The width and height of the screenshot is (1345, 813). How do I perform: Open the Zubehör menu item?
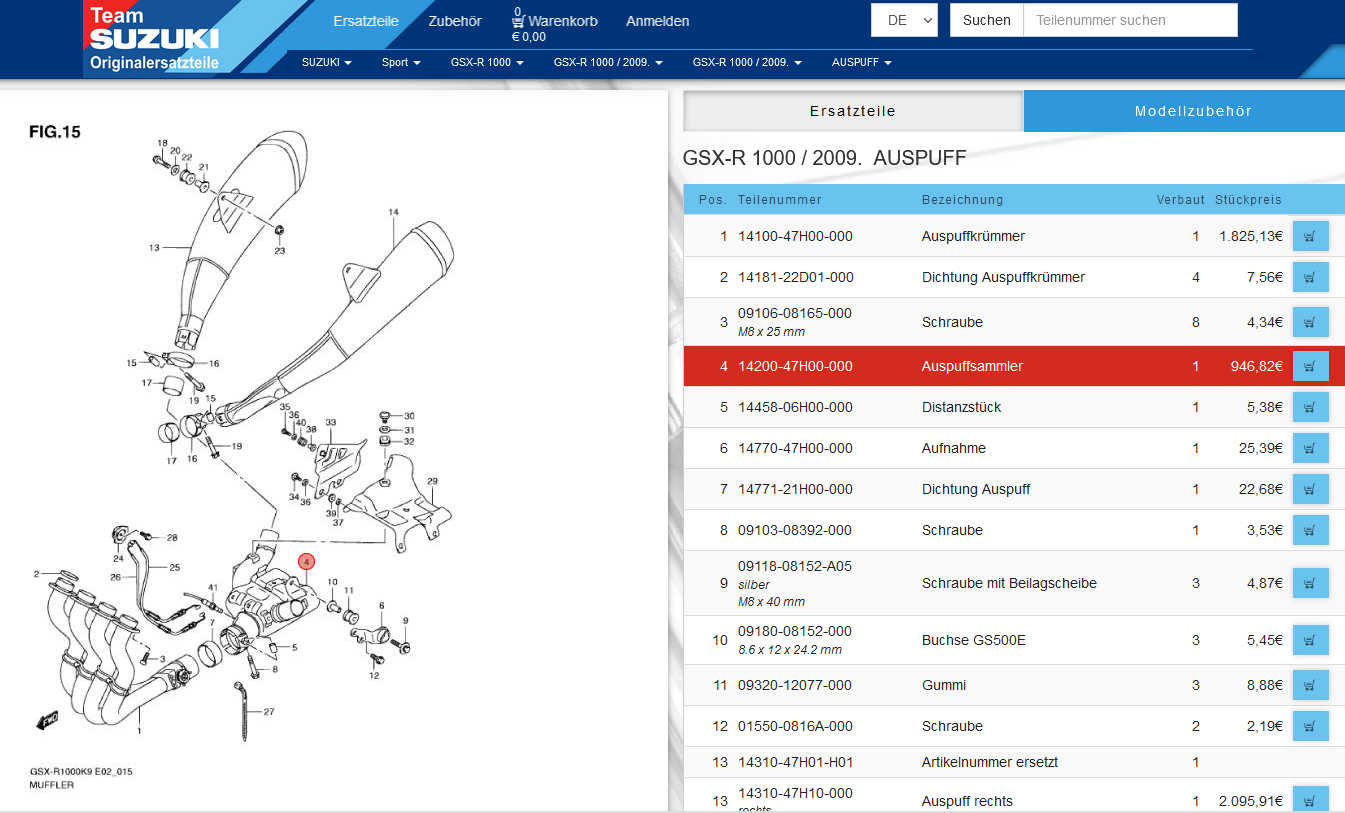click(455, 21)
